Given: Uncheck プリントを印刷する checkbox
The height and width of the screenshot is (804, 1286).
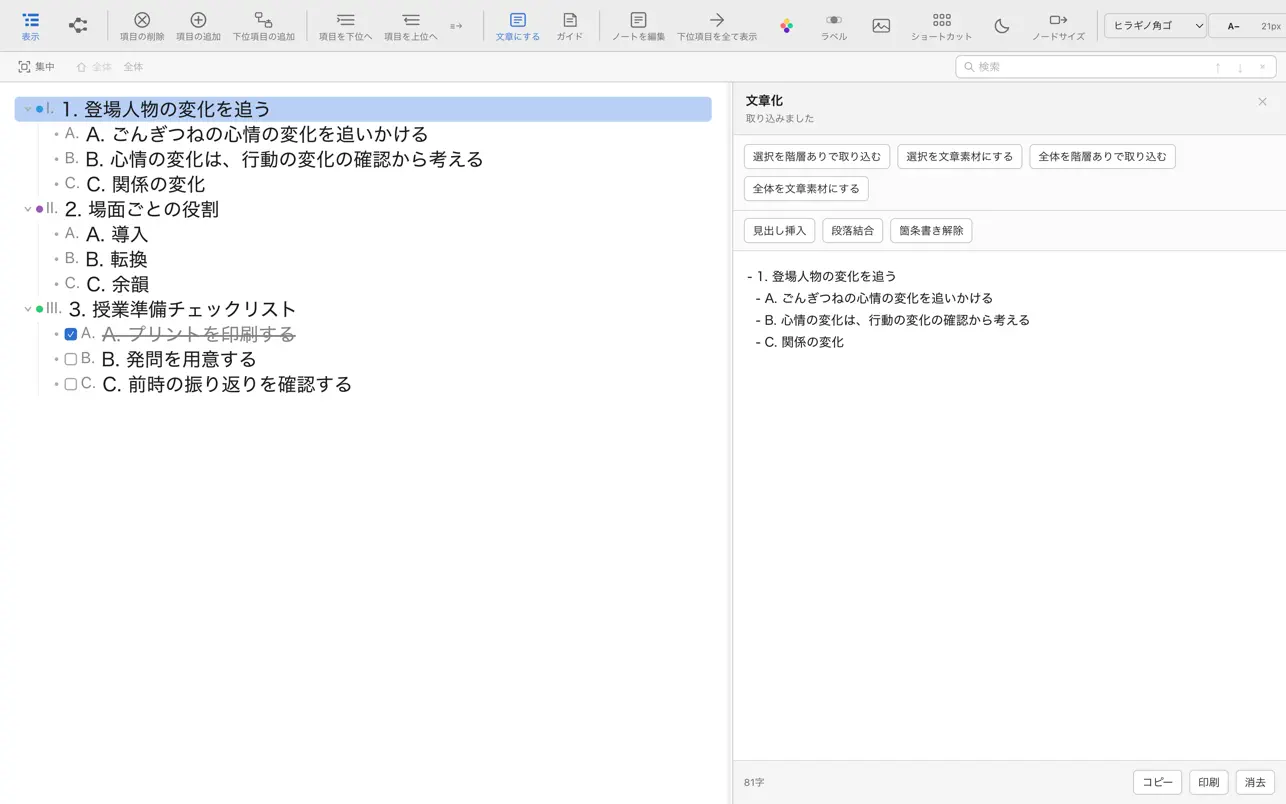Looking at the screenshot, I should 70,334.
